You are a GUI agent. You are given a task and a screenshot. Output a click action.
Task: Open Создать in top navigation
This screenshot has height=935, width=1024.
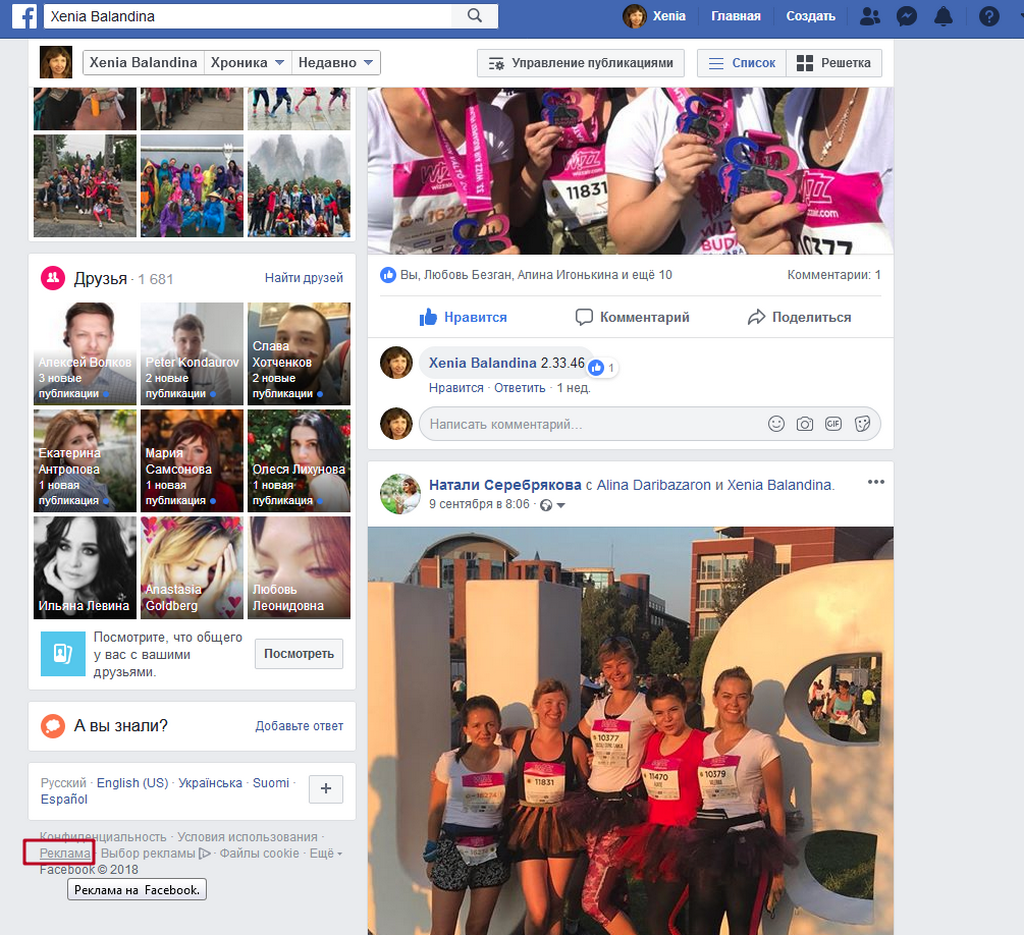[810, 16]
